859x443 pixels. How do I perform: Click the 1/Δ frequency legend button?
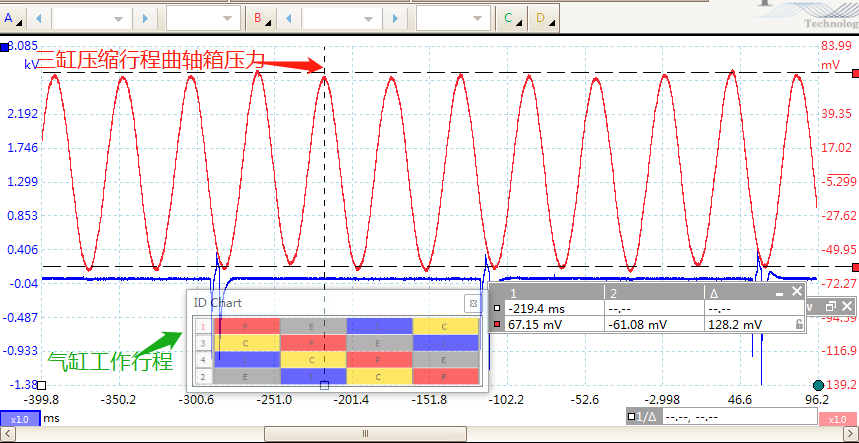[x=644, y=417]
